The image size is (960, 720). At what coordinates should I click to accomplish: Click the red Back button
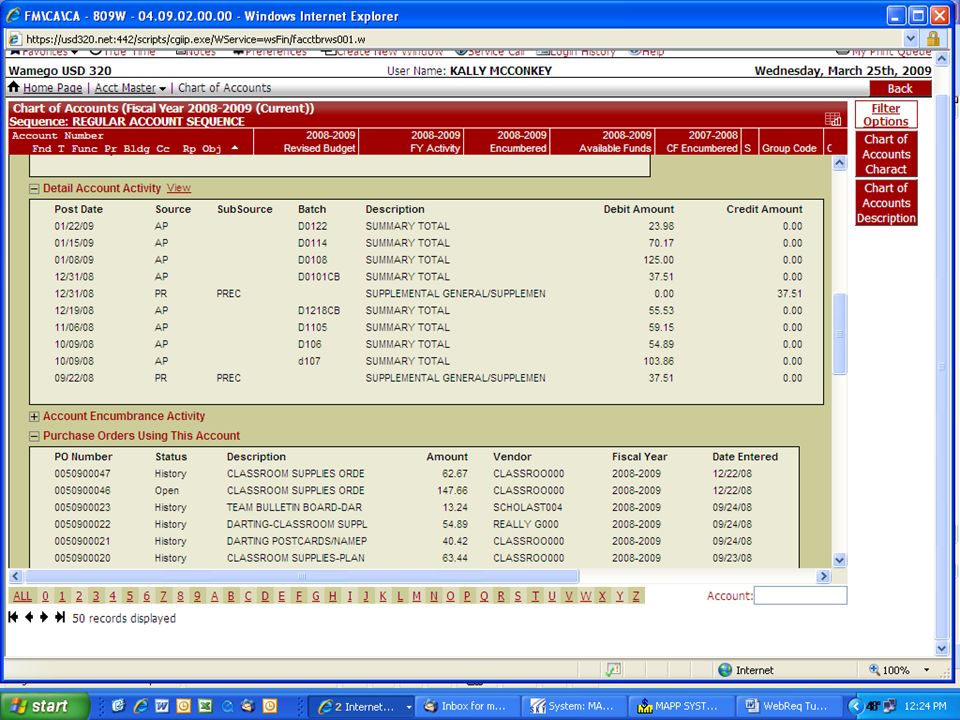point(900,88)
